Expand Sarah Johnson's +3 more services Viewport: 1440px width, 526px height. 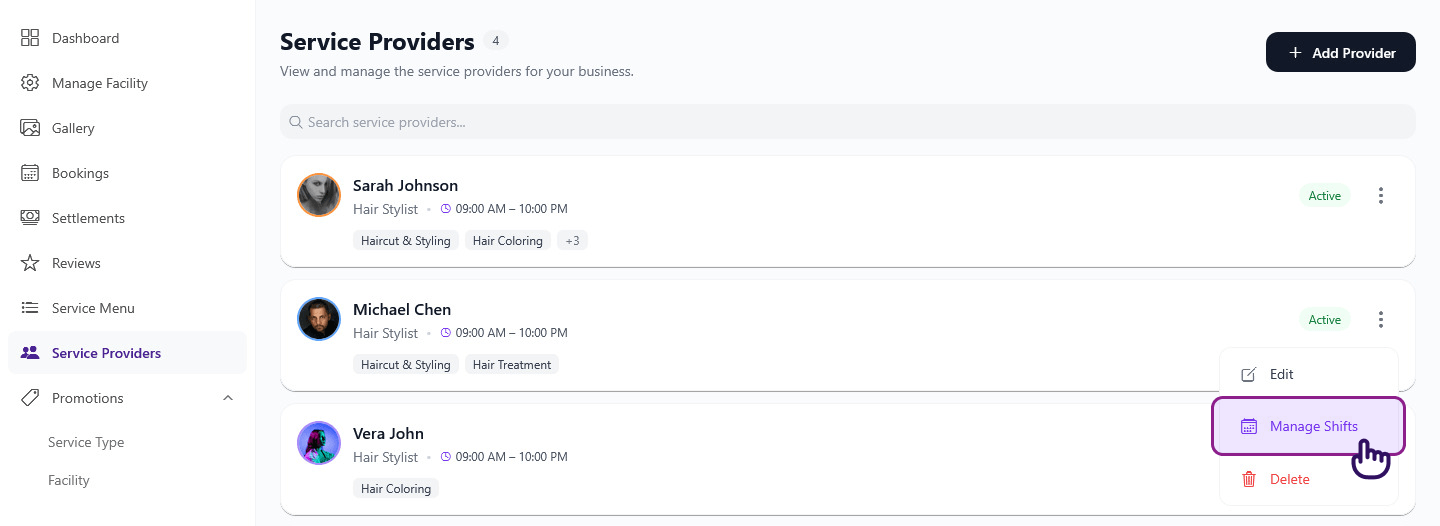click(x=572, y=241)
